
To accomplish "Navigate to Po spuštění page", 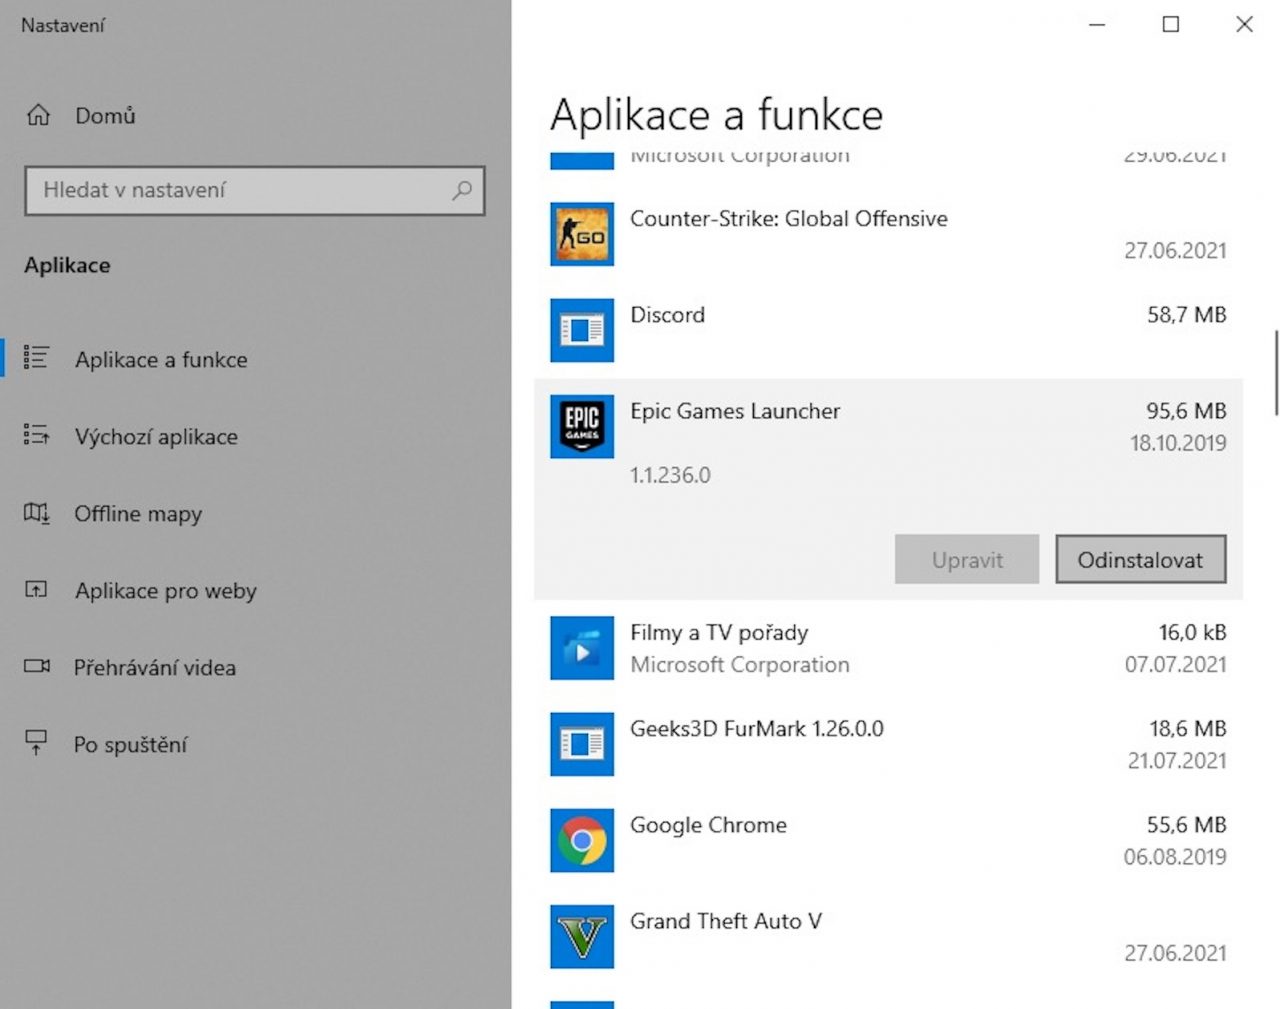I will coord(130,745).
